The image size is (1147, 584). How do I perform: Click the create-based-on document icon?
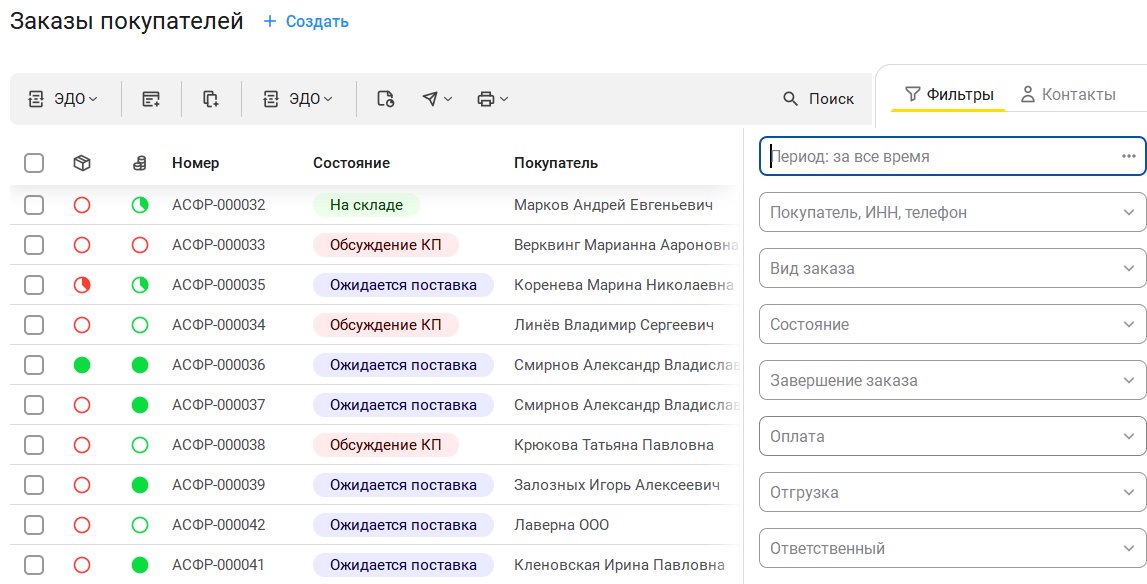[x=151, y=99]
